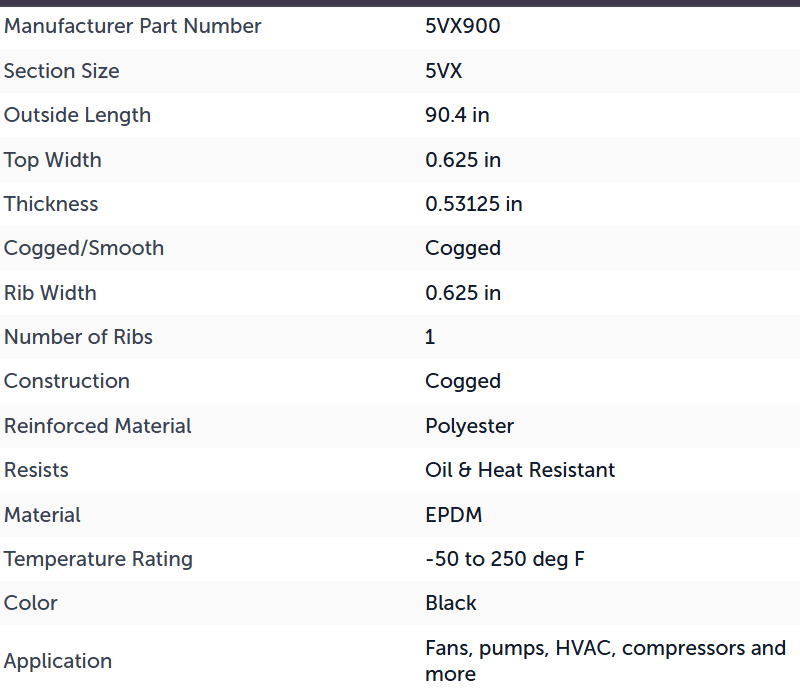Select the Number of Ribs value 1
Image resolution: width=800 pixels, height=691 pixels.
tap(430, 337)
